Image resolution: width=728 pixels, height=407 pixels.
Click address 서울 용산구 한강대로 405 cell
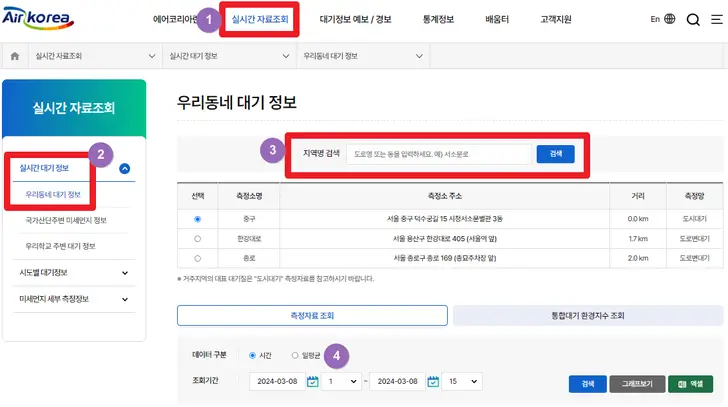[x=445, y=239]
